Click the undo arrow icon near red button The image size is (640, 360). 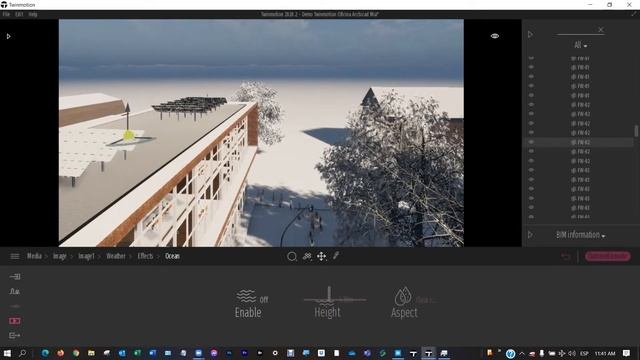coord(566,256)
